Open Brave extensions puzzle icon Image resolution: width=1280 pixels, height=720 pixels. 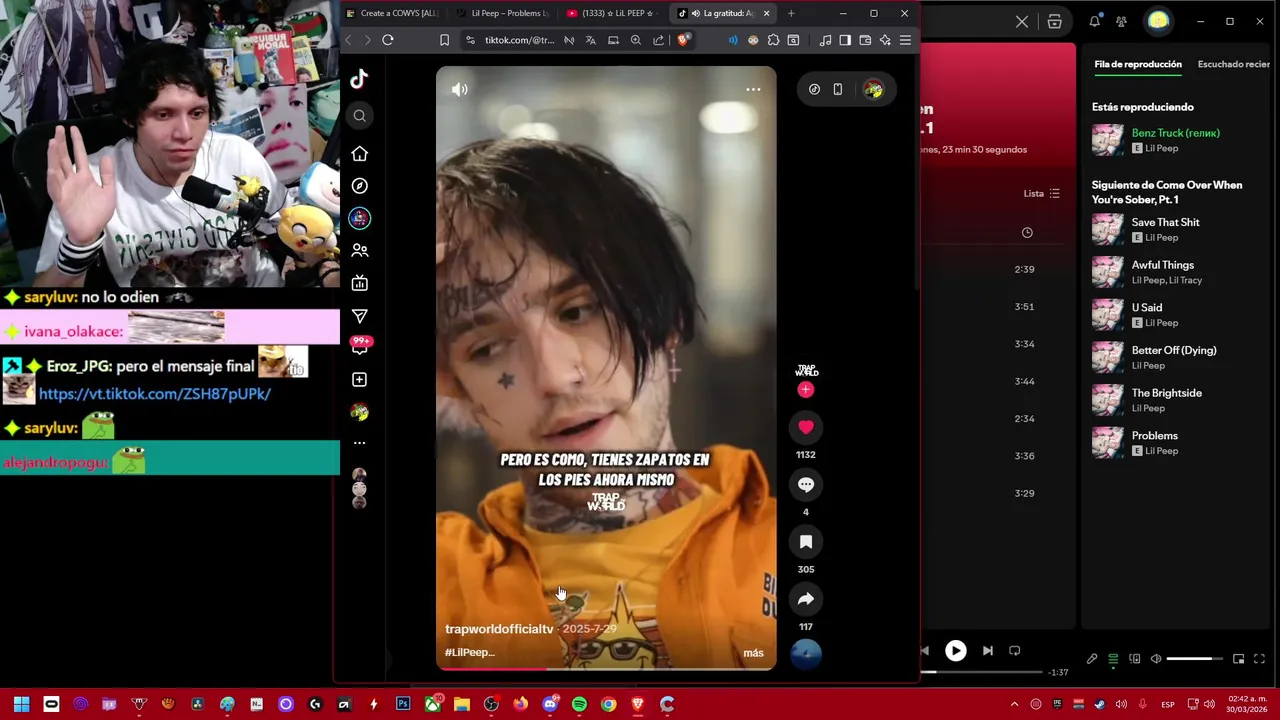point(773,40)
